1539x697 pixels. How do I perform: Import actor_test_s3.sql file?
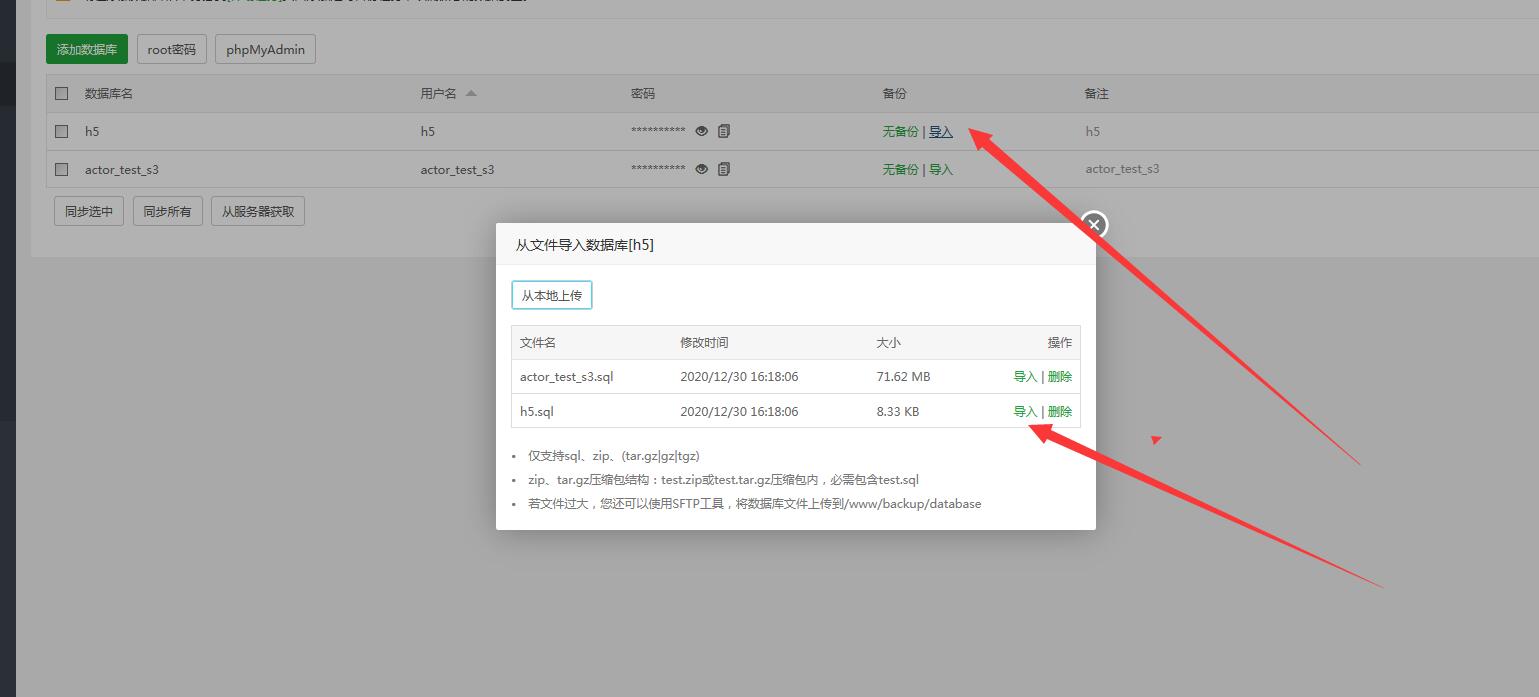(x=1025, y=377)
